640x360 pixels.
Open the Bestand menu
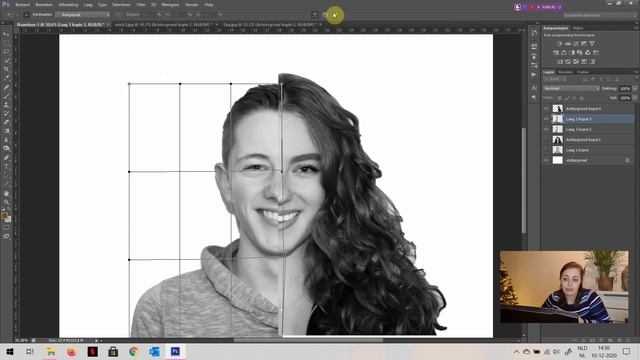(22, 5)
